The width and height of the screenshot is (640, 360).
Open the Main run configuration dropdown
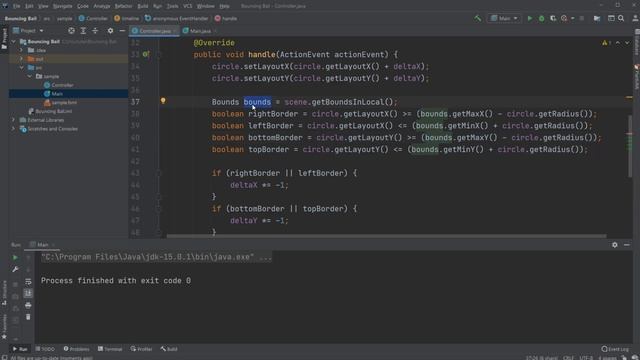click(504, 18)
